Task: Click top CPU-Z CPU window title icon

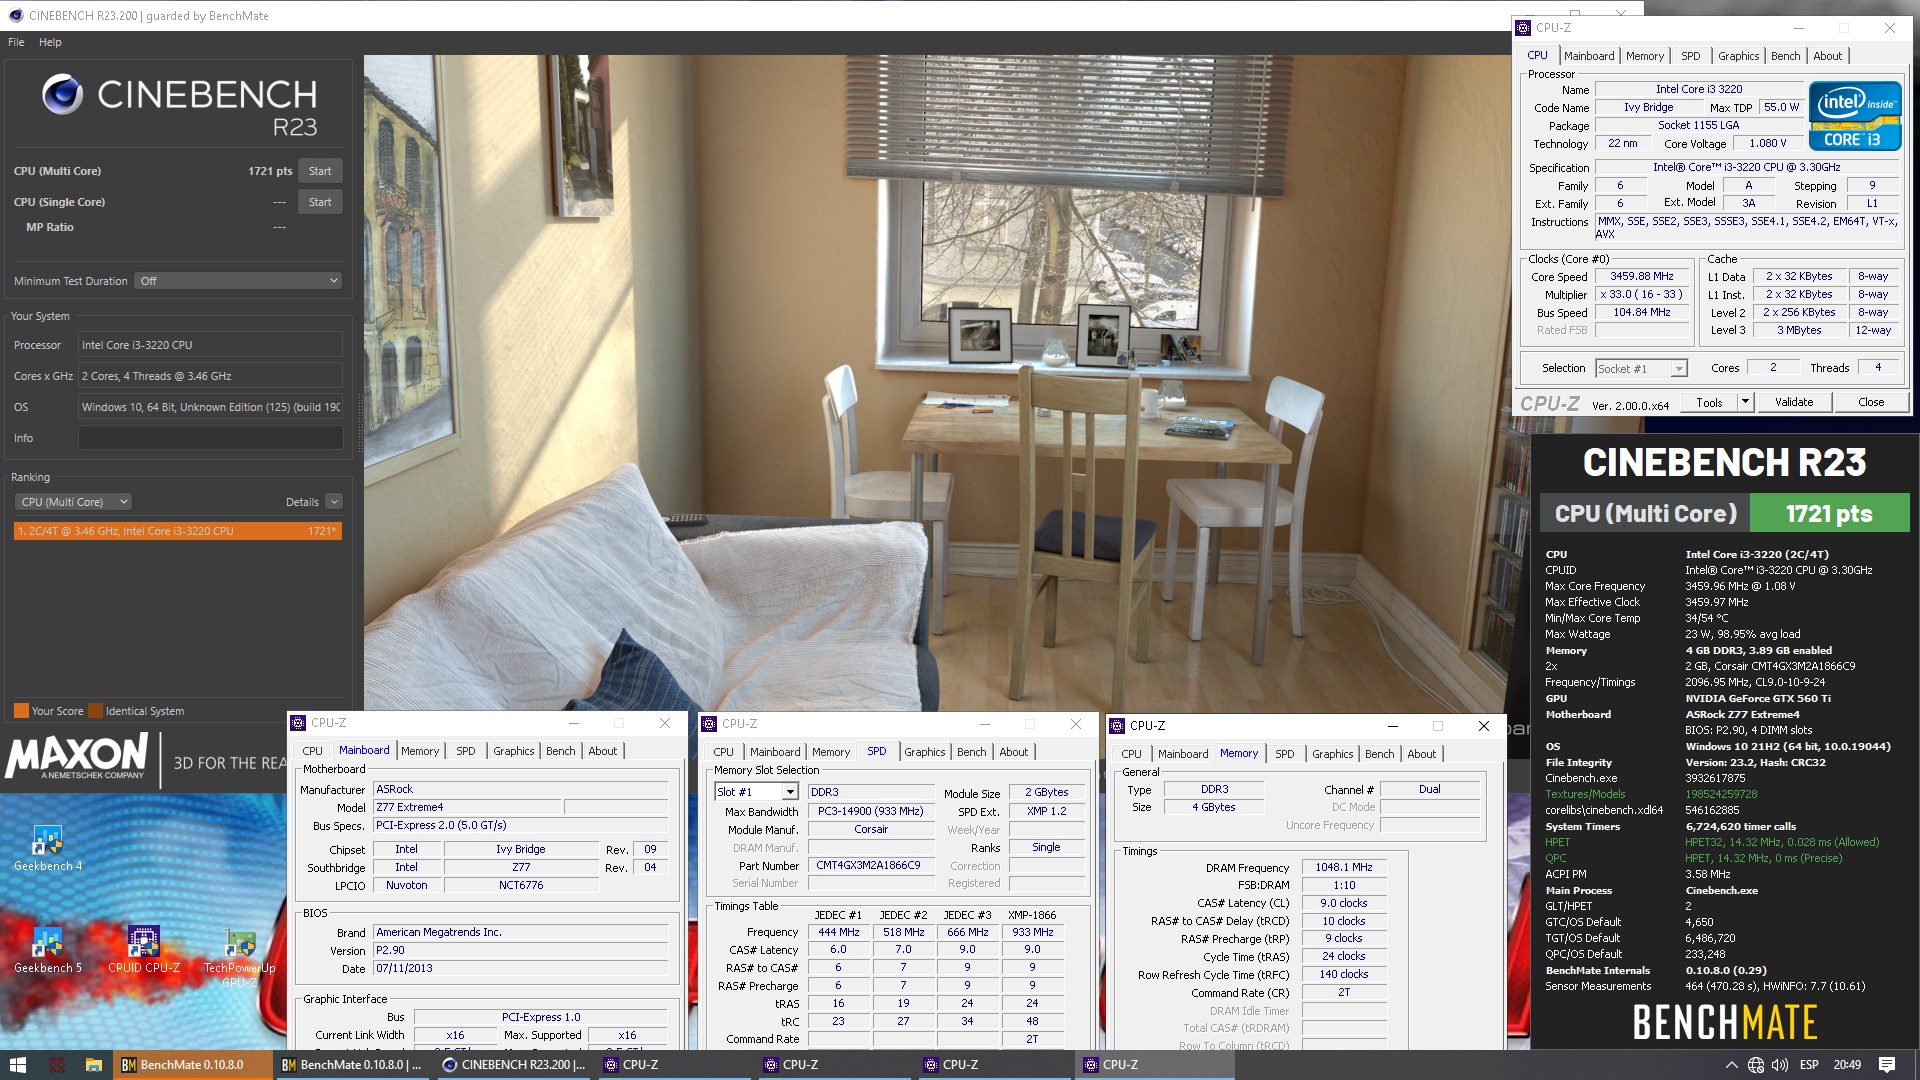Action: tap(1523, 28)
